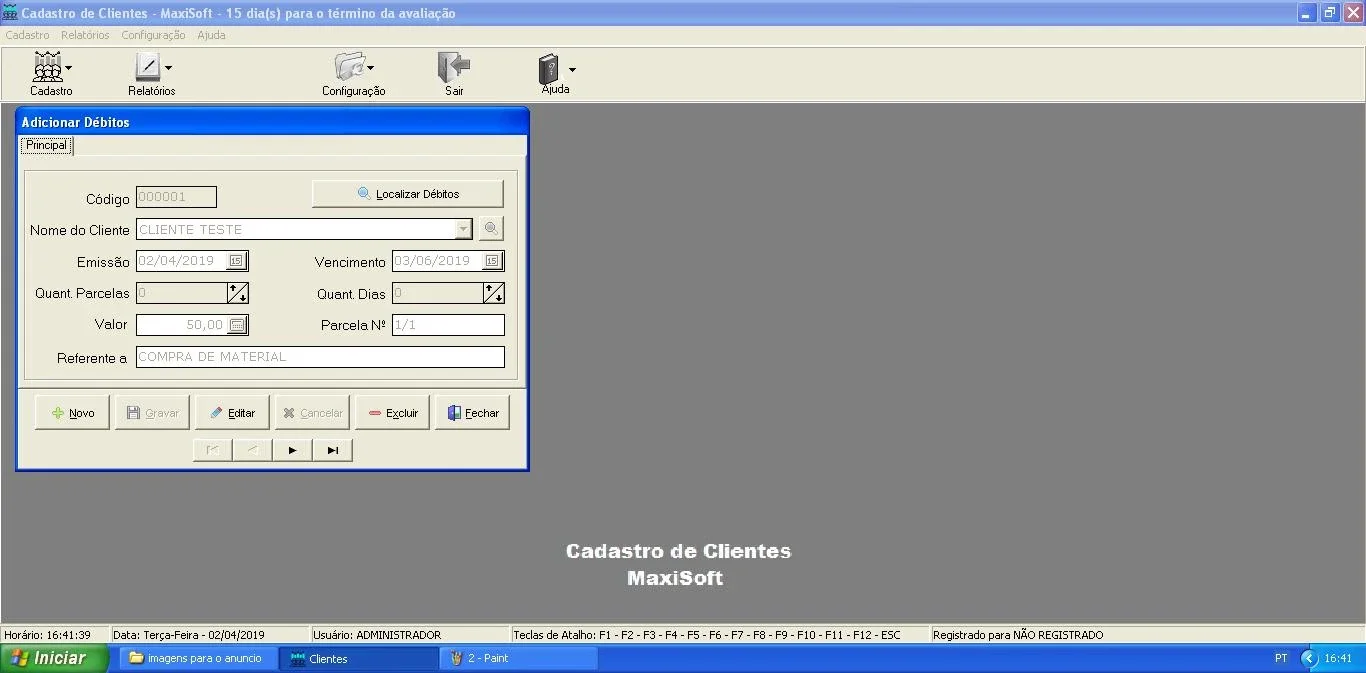Click the Registrado para NÃO REGISTRADO text
Image resolution: width=1366 pixels, height=673 pixels.
pos(1018,635)
